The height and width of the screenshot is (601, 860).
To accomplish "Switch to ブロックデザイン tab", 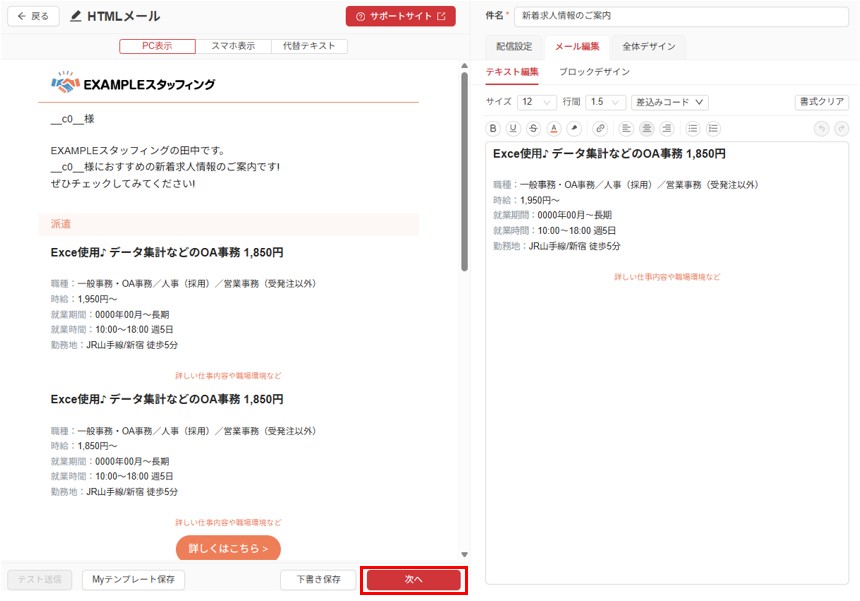I will pos(594,72).
